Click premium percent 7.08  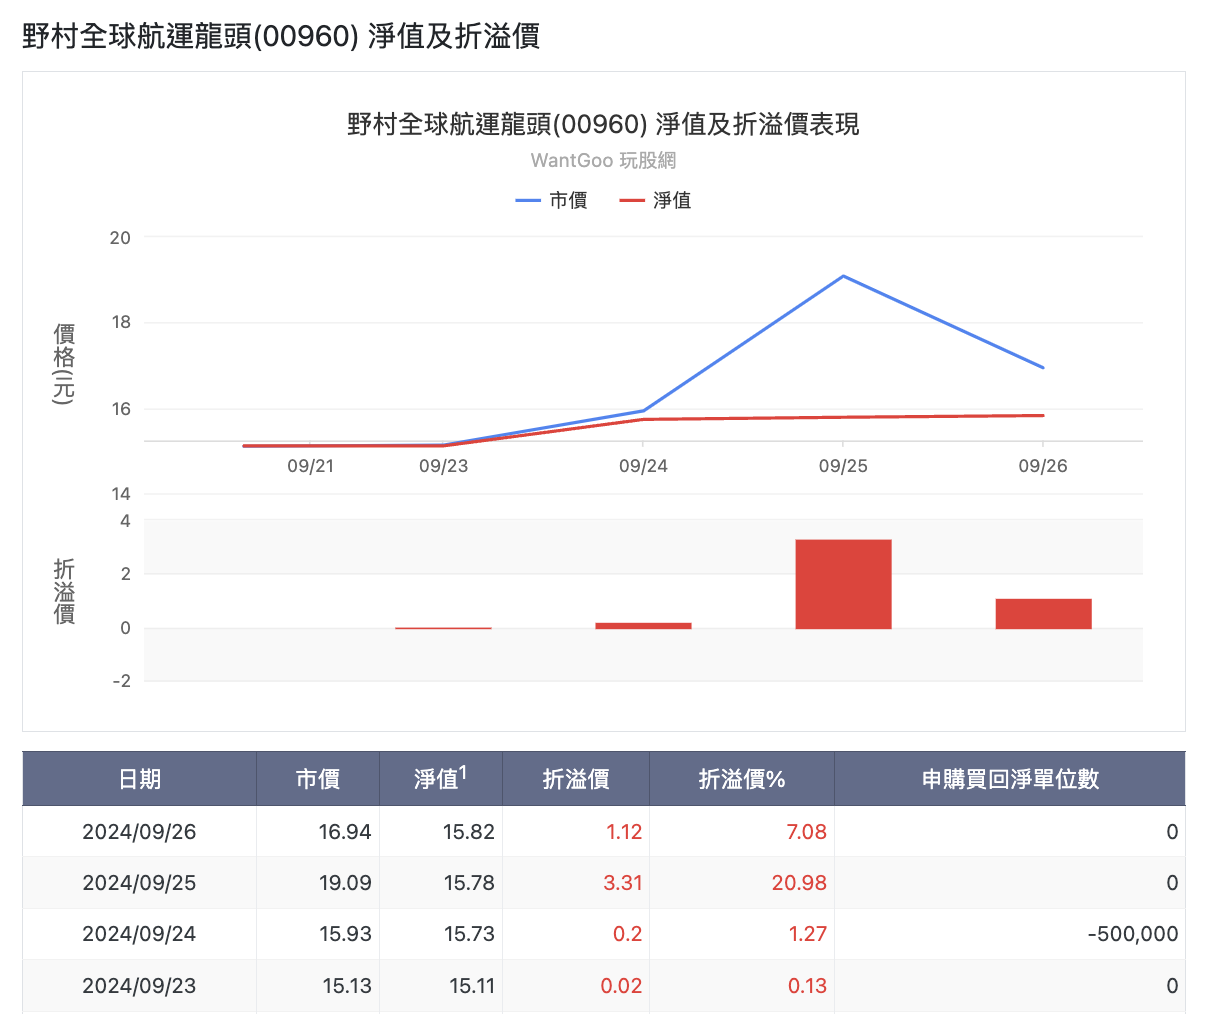(806, 832)
